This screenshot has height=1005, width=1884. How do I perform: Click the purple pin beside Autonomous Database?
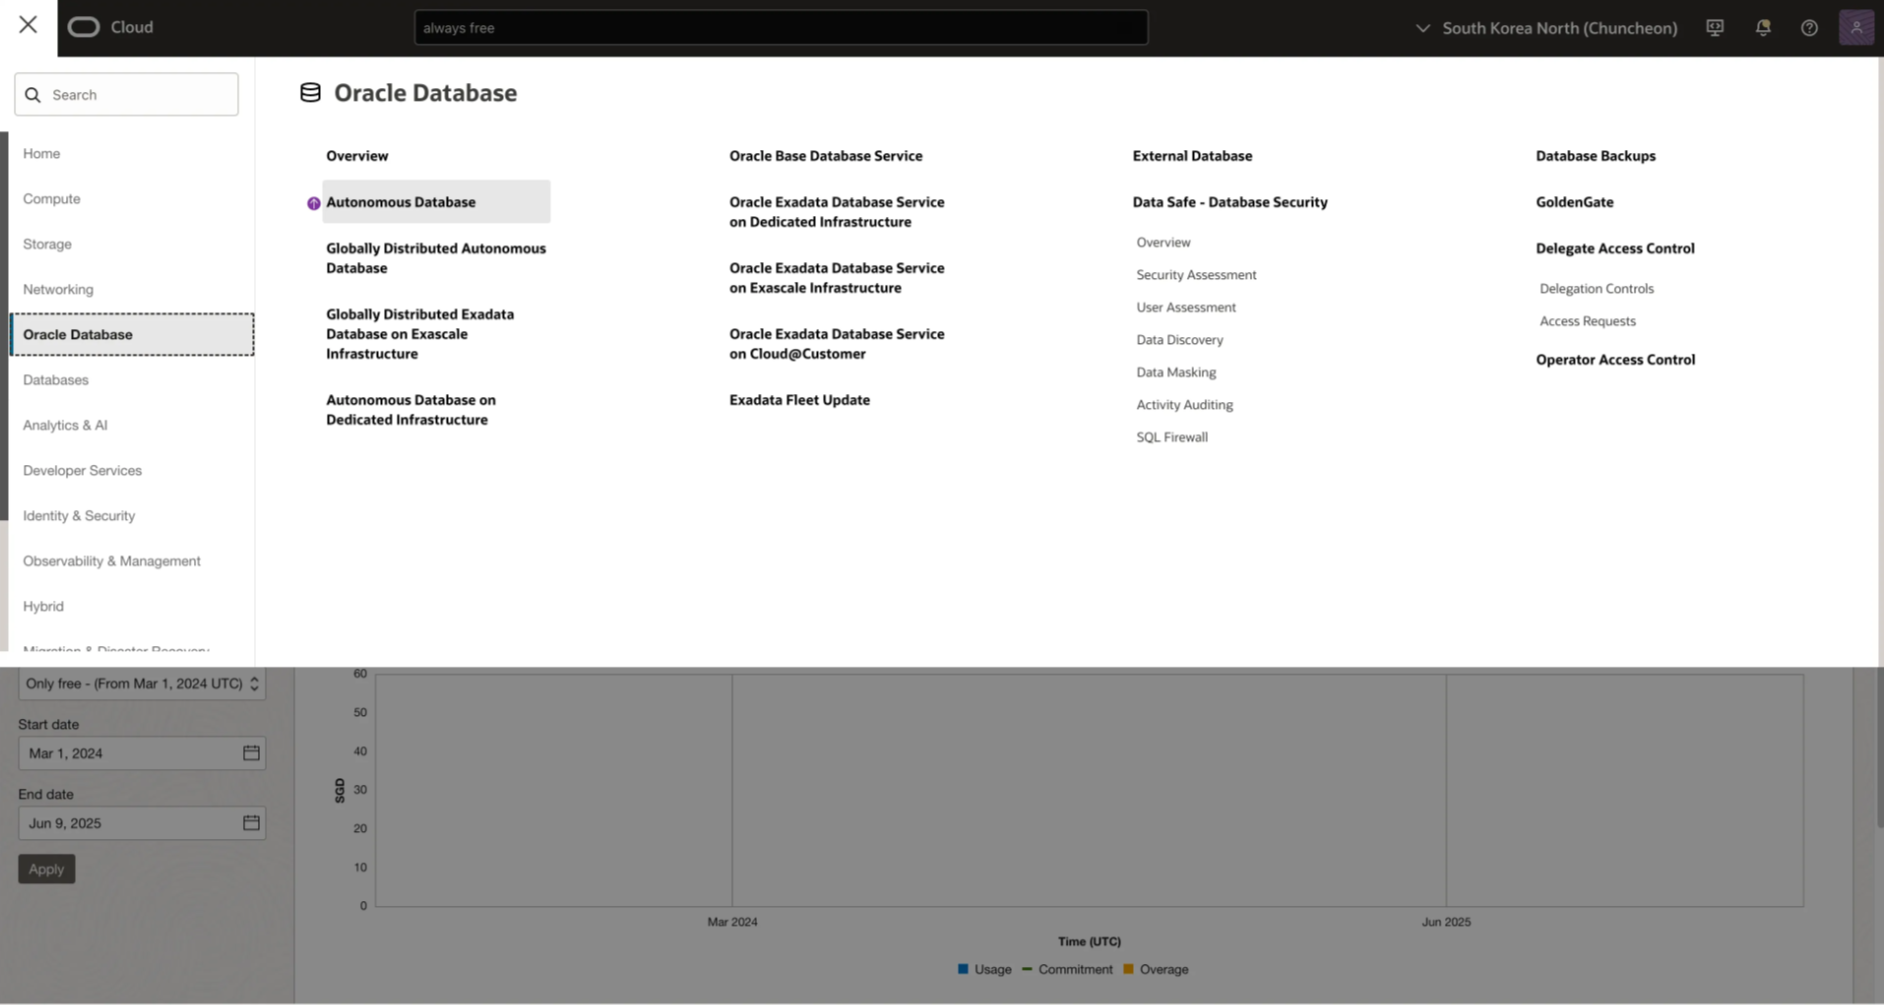[x=314, y=203]
